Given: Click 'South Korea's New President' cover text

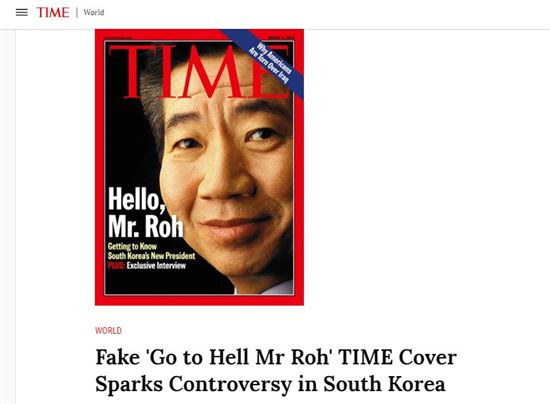Looking at the screenshot, I should pyautogui.click(x=151, y=256).
